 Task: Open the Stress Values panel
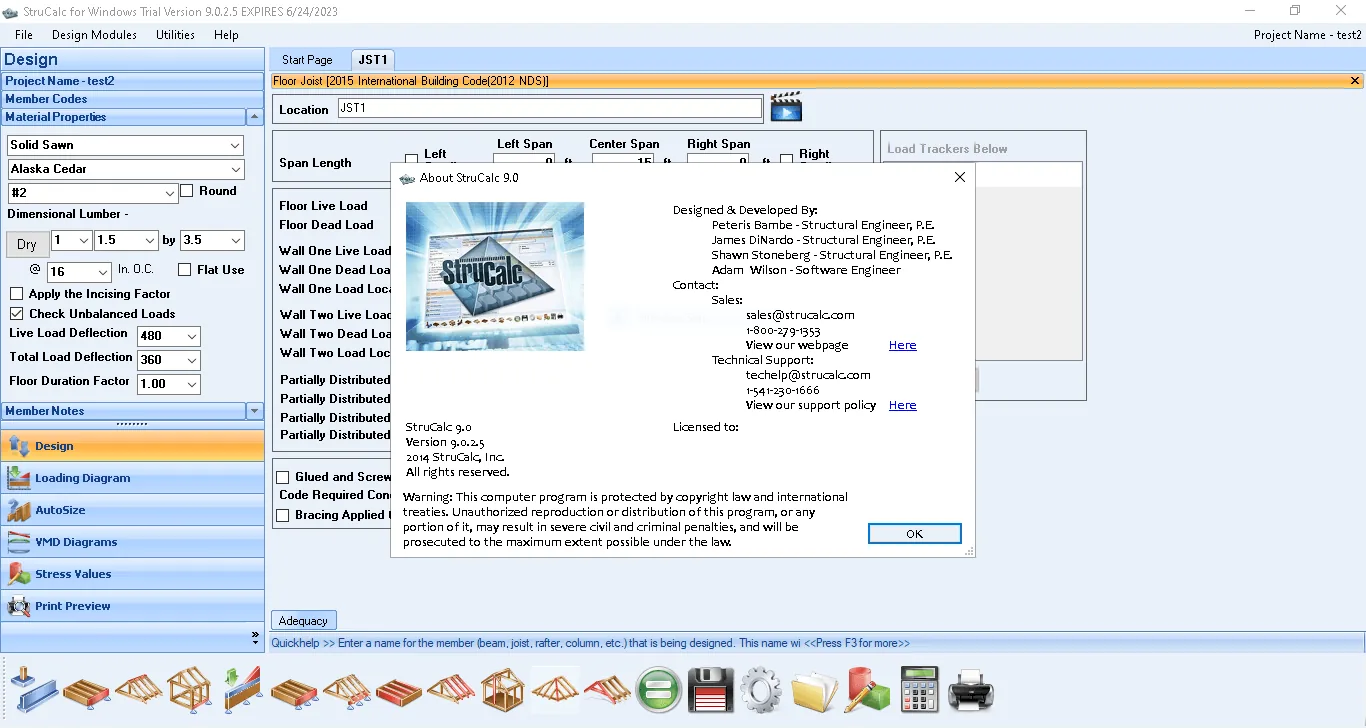tap(132, 574)
